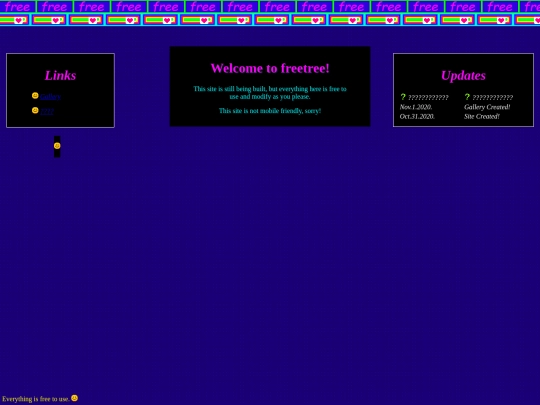
Task: Click the 'This site is still being built' paragraph
Action: coord(270,93)
